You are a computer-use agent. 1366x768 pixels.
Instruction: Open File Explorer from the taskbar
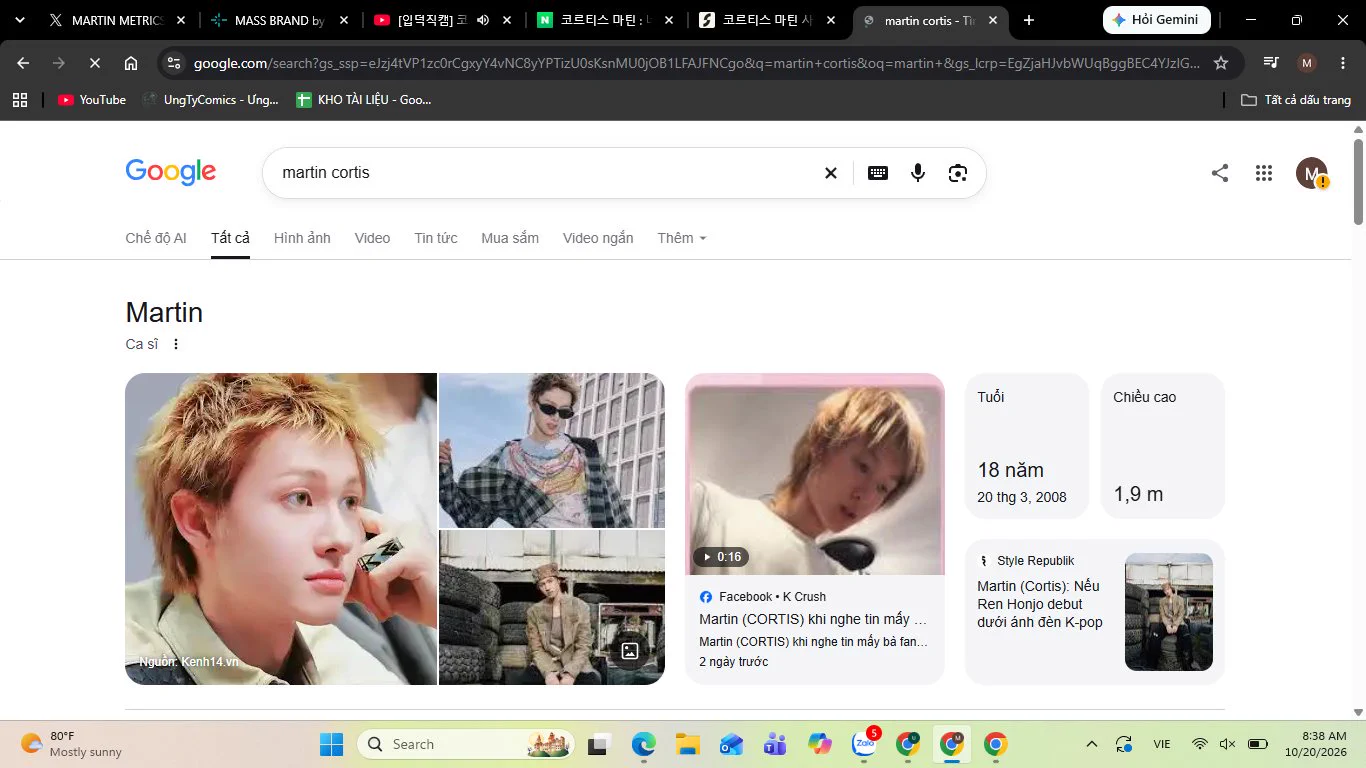tap(687, 744)
